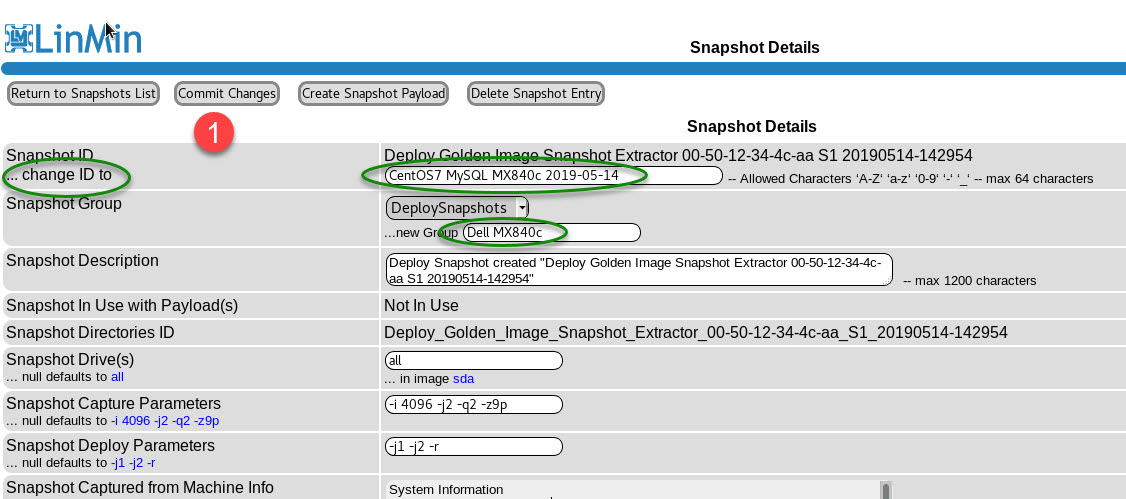The width and height of the screenshot is (1126, 499).
Task: Click the red number 1 step marker
Action: (x=213, y=134)
